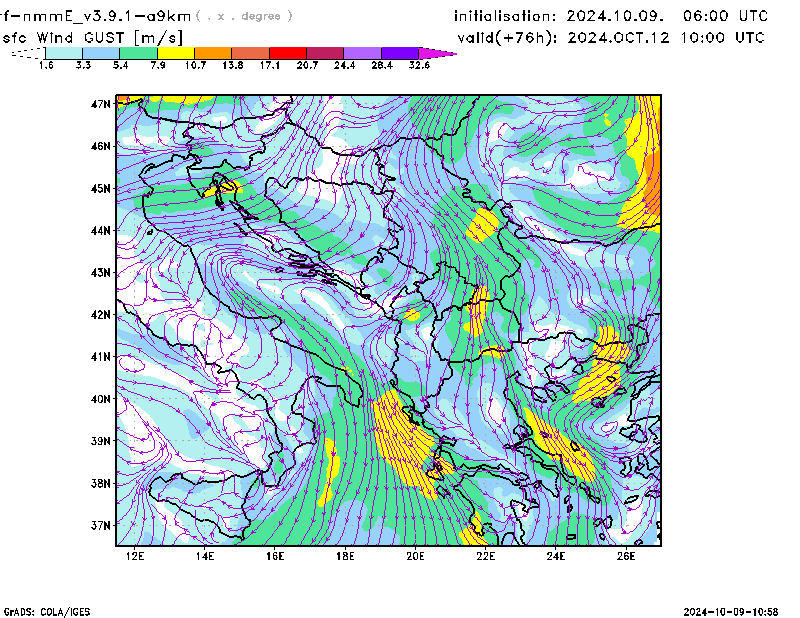Click the legend value 28.4
The height and width of the screenshot is (618, 800).
(382, 65)
